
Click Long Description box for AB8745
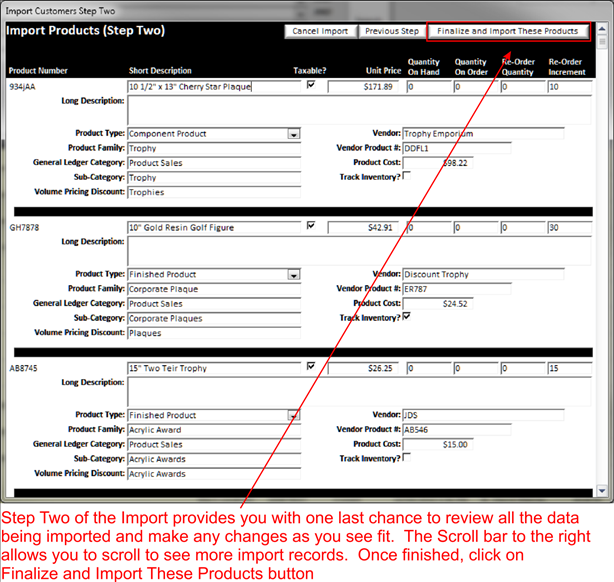[359, 392]
